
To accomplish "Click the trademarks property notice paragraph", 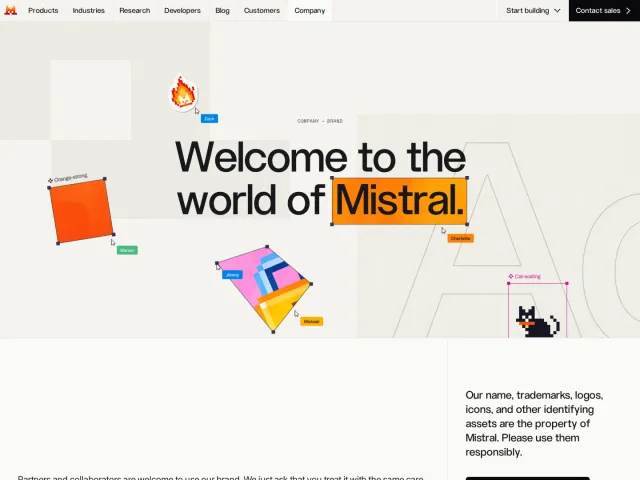I will click(534, 424).
